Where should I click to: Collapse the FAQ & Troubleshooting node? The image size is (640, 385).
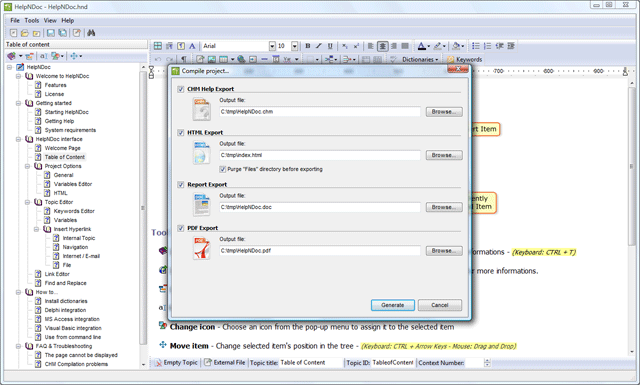18,346
